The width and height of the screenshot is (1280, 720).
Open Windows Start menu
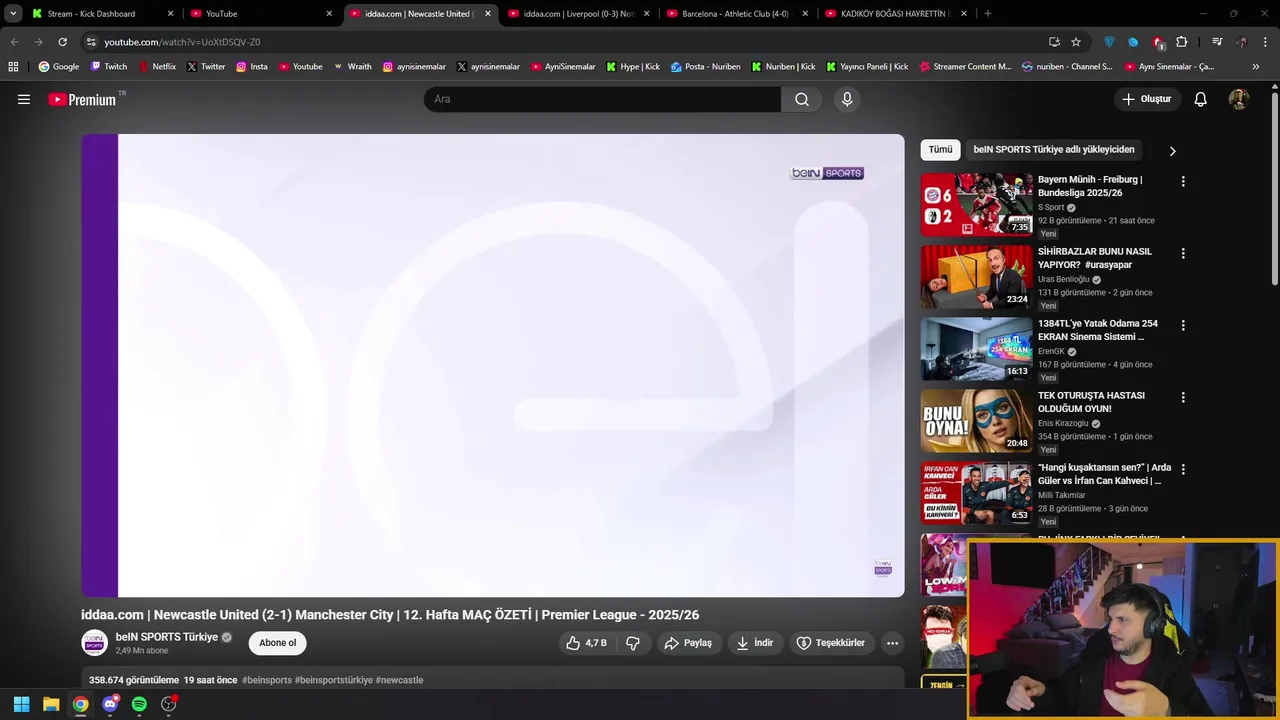[x=21, y=704]
